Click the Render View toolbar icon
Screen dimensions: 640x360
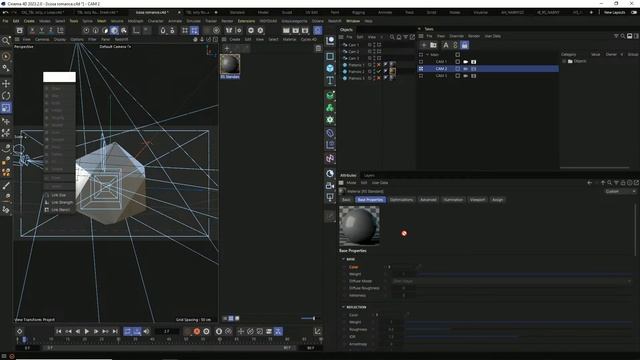(286, 30)
